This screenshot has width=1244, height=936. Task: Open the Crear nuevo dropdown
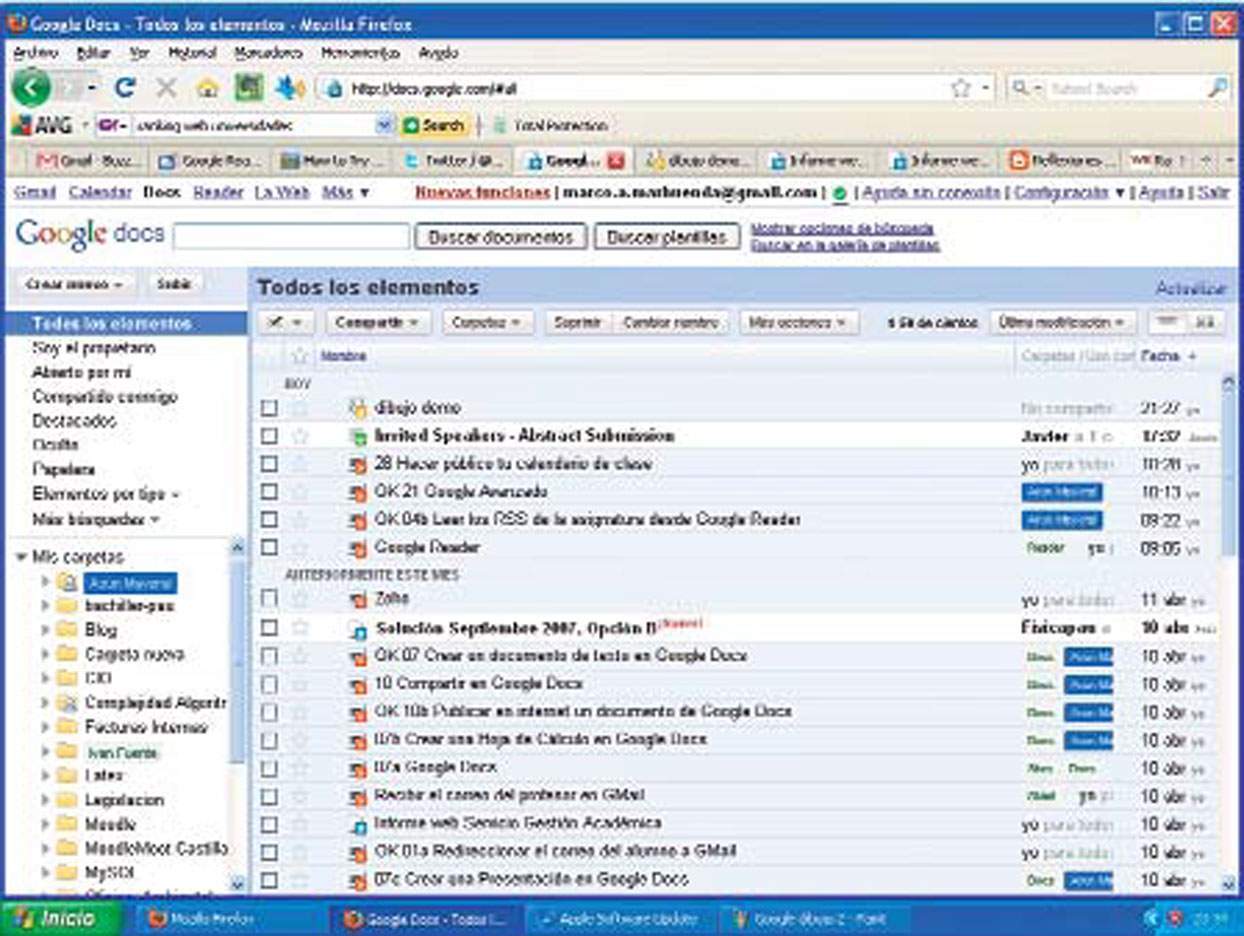tap(73, 285)
